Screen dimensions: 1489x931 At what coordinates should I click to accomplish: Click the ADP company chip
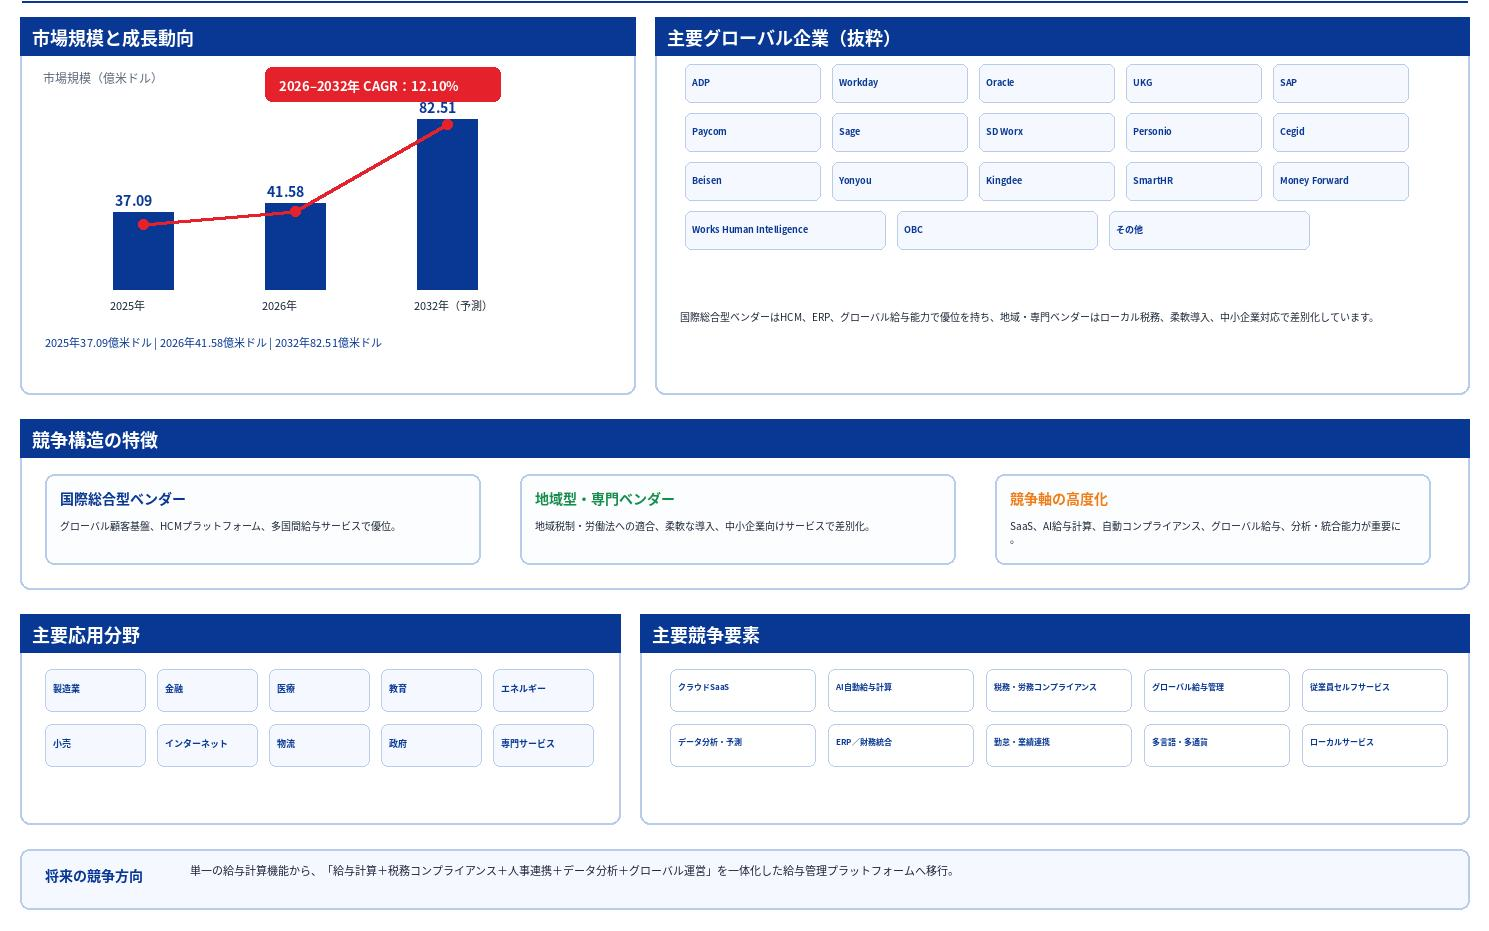click(x=752, y=83)
